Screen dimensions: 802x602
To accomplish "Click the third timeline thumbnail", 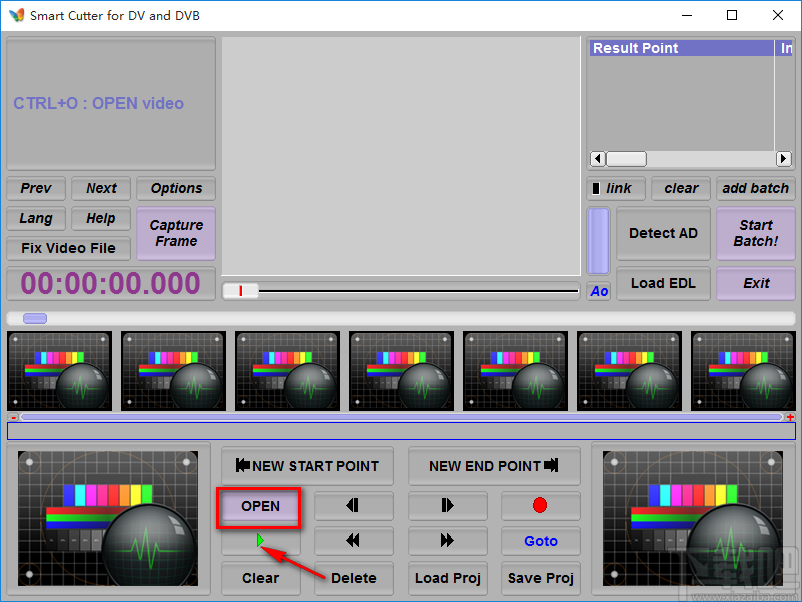I will click(x=287, y=371).
